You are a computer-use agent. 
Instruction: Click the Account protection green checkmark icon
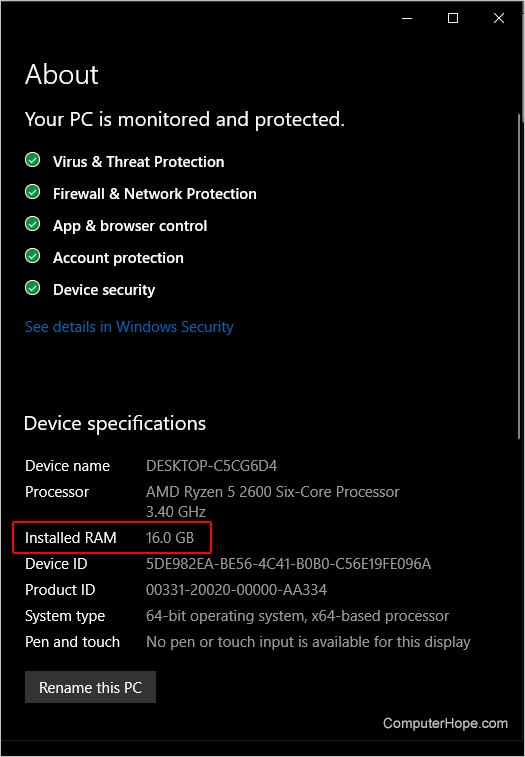point(32,256)
